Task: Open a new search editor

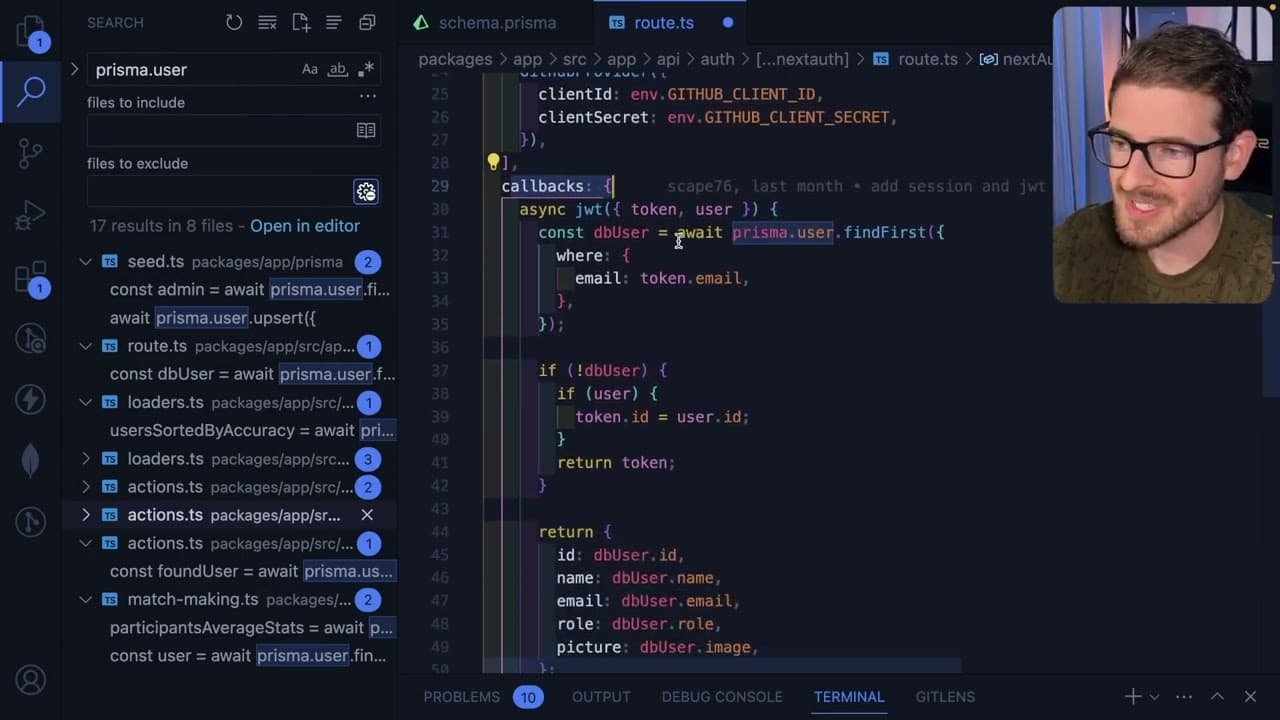Action: click(301, 22)
